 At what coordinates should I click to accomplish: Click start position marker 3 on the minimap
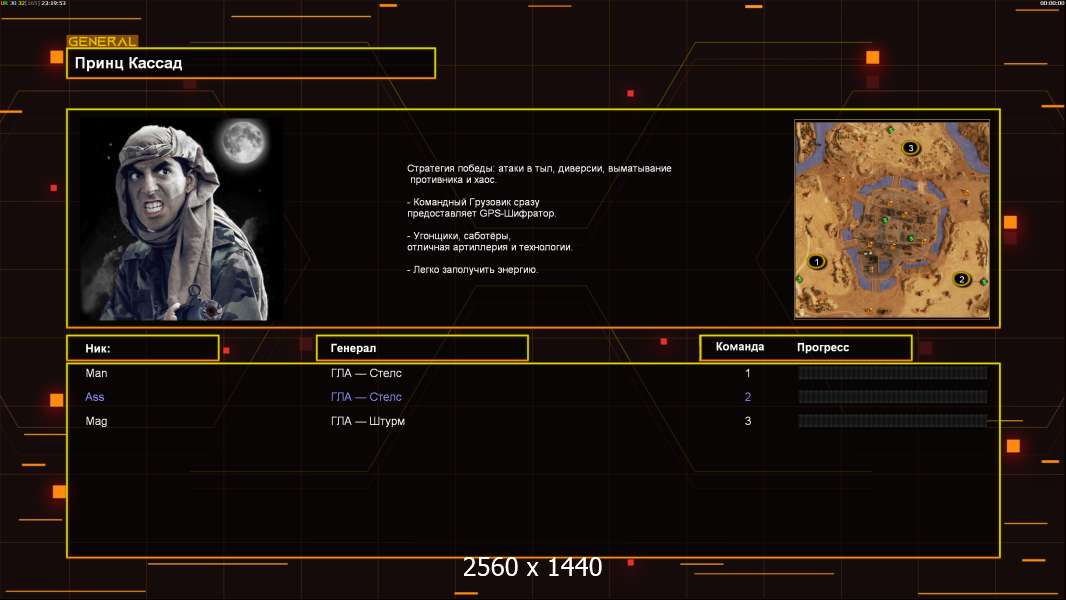(909, 148)
